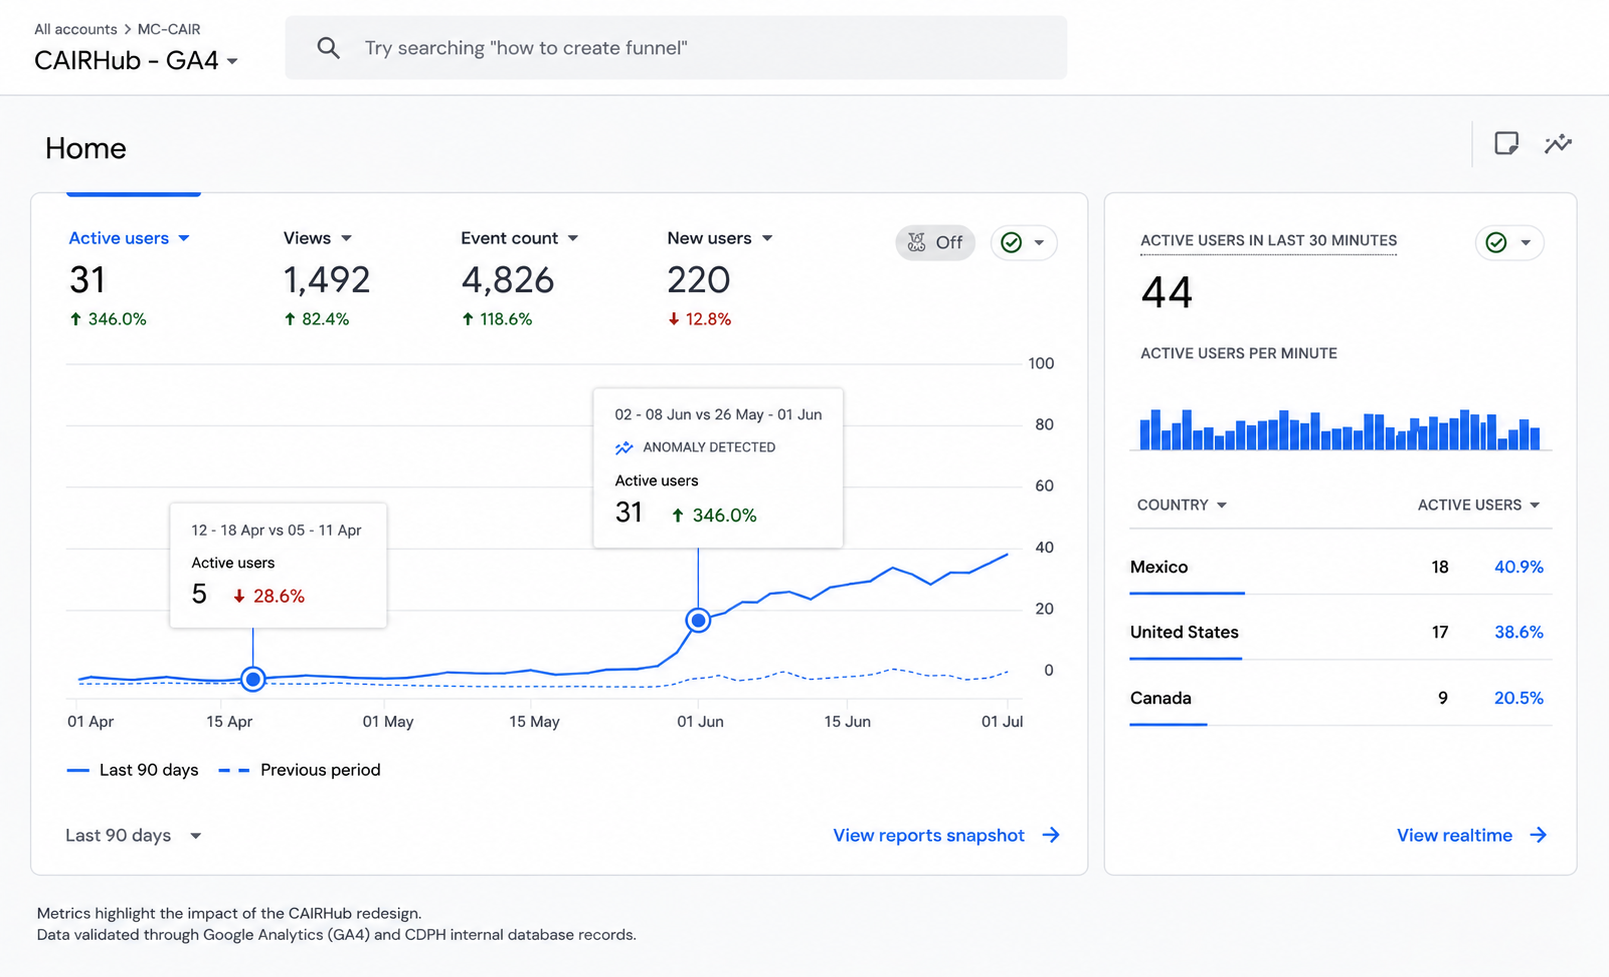The width and height of the screenshot is (1609, 977).
Task: Select the Views metric tab
Action: point(318,238)
